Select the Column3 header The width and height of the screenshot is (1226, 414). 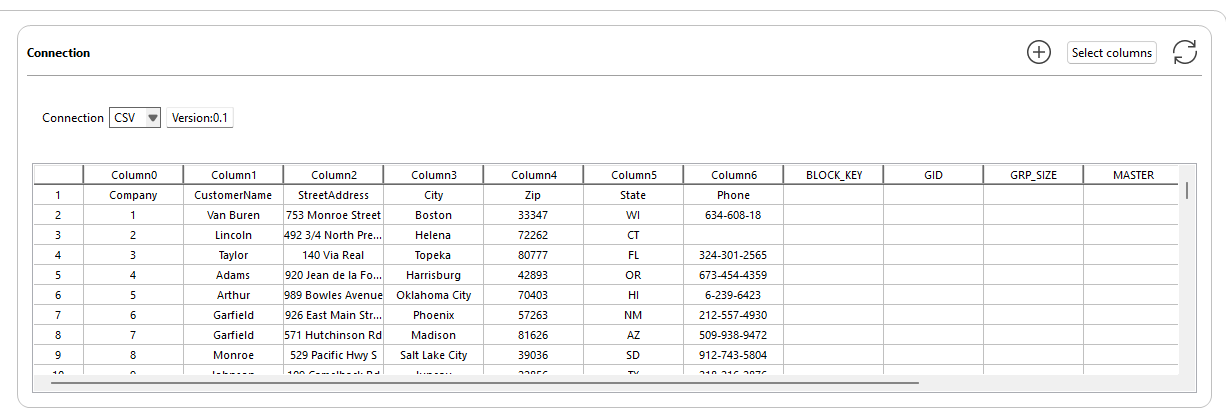point(433,175)
